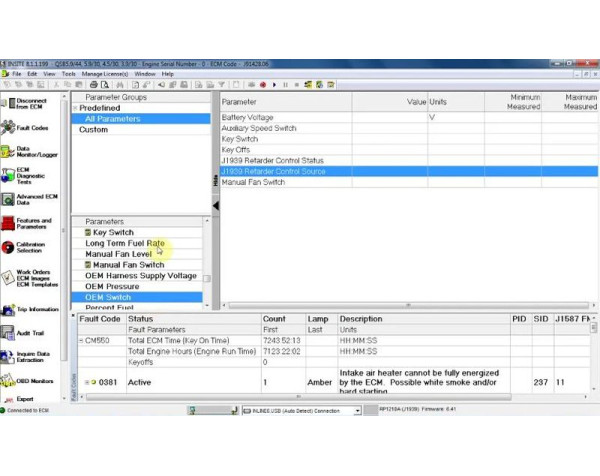Open the Tools menu

tap(68, 74)
